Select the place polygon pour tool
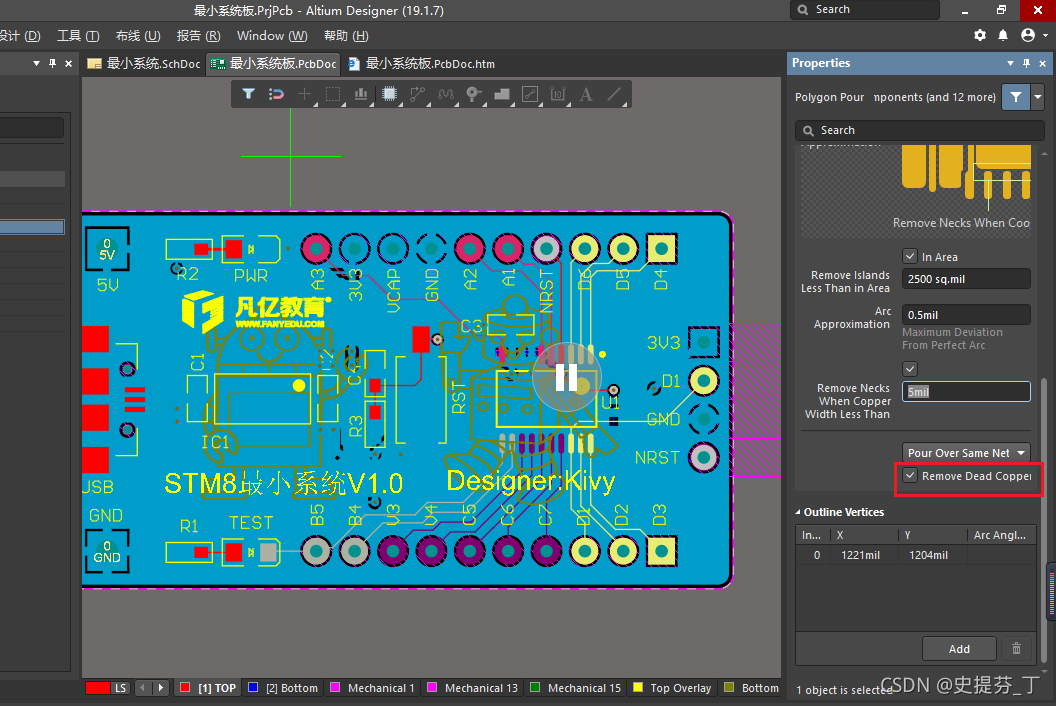Image resolution: width=1056 pixels, height=706 pixels. coord(502,94)
